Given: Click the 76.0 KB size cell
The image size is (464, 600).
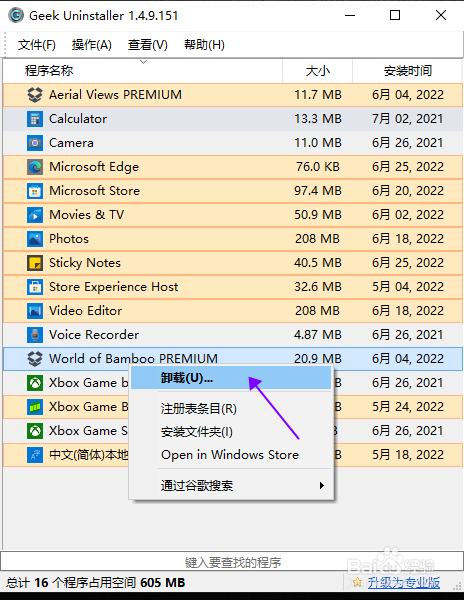Looking at the screenshot, I should (317, 167).
